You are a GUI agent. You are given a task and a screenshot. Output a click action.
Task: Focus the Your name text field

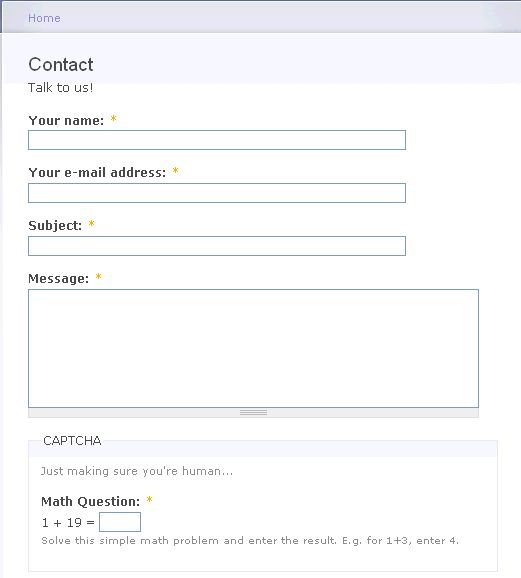217,140
